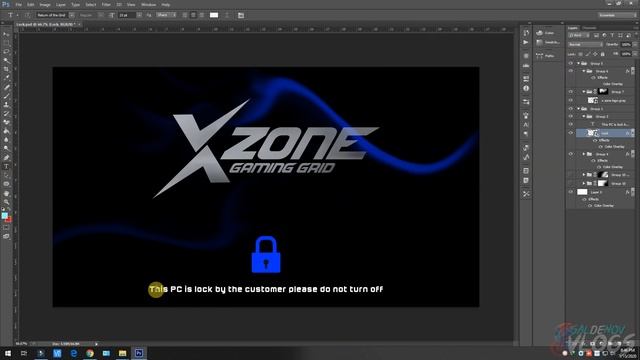Hide the 'This PC is lock' text layer
Screen dimensions: 640x360
571,124
